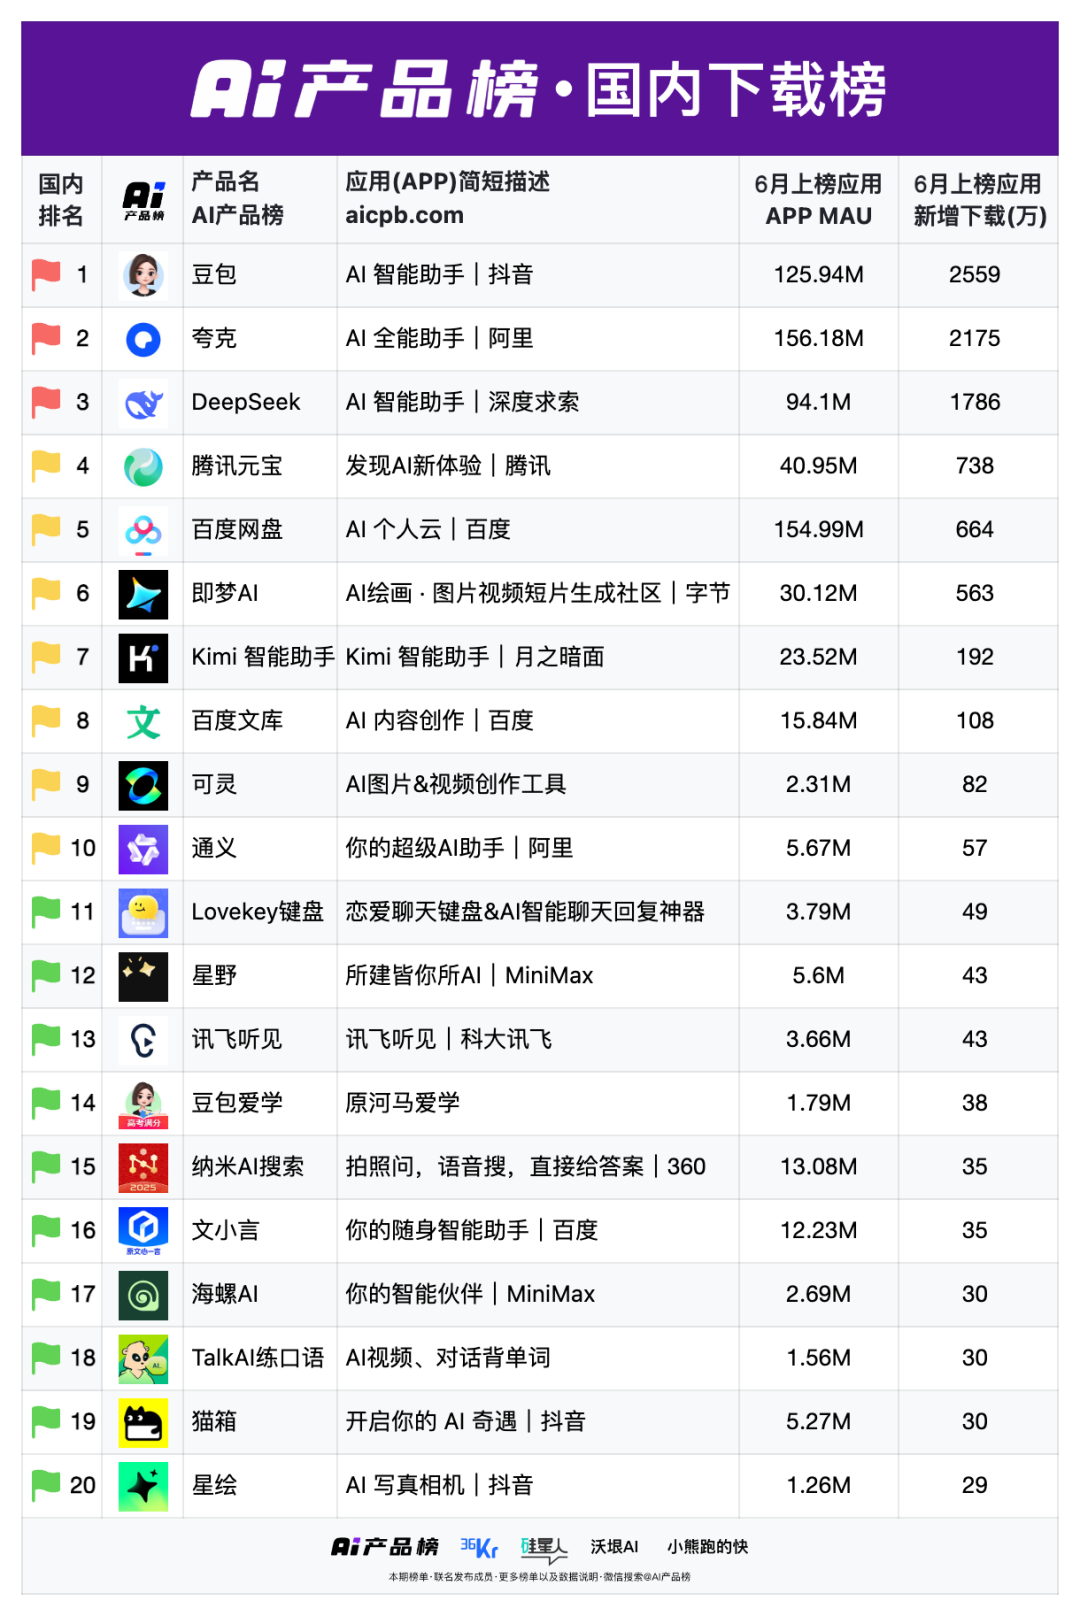The height and width of the screenshot is (1616, 1080).
Task: Click '沃垠AI' in the footer
Action: 614,1547
